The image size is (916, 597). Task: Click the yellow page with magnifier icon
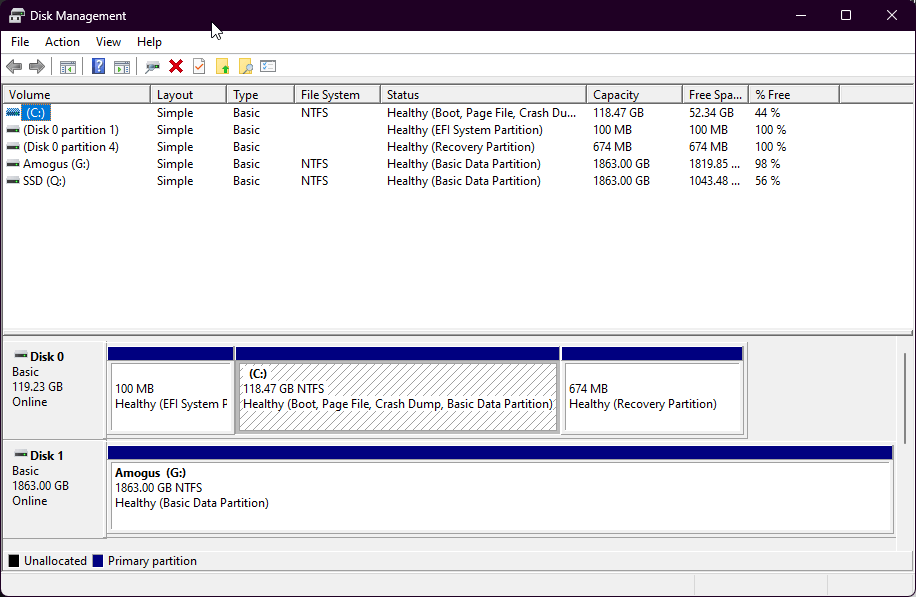[245, 67]
